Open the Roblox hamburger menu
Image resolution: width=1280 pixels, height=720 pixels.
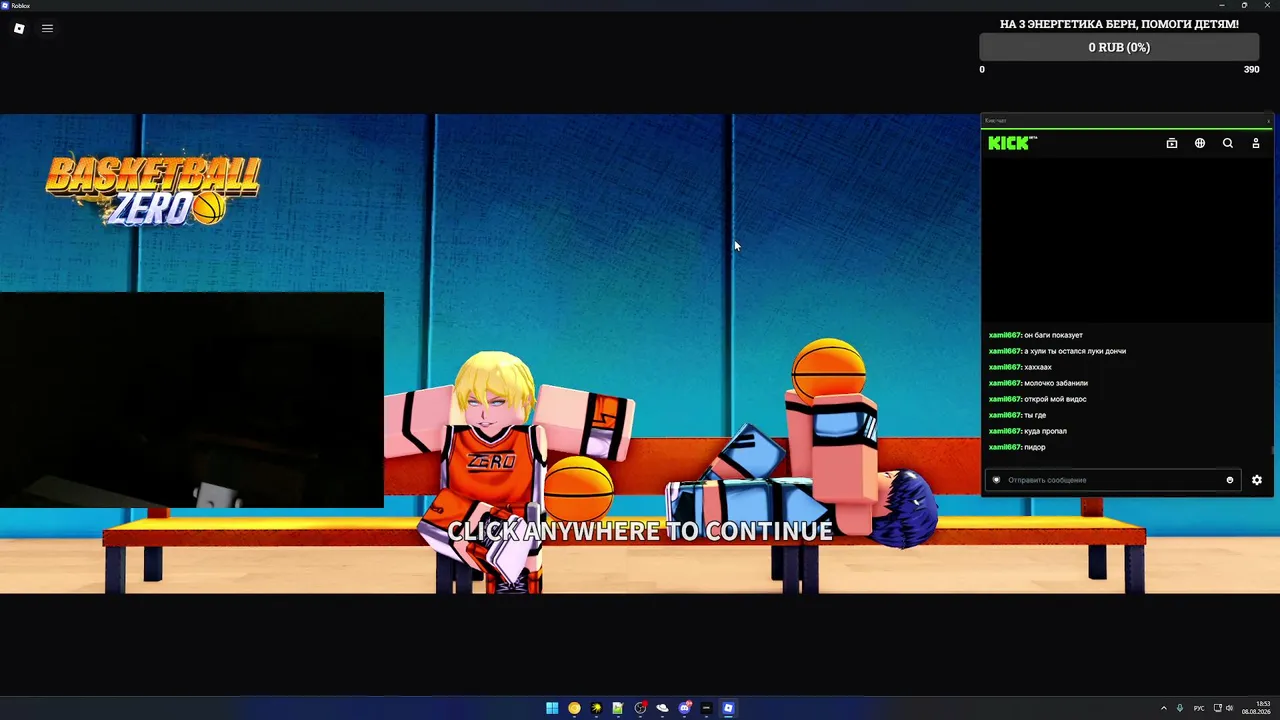pos(47,28)
